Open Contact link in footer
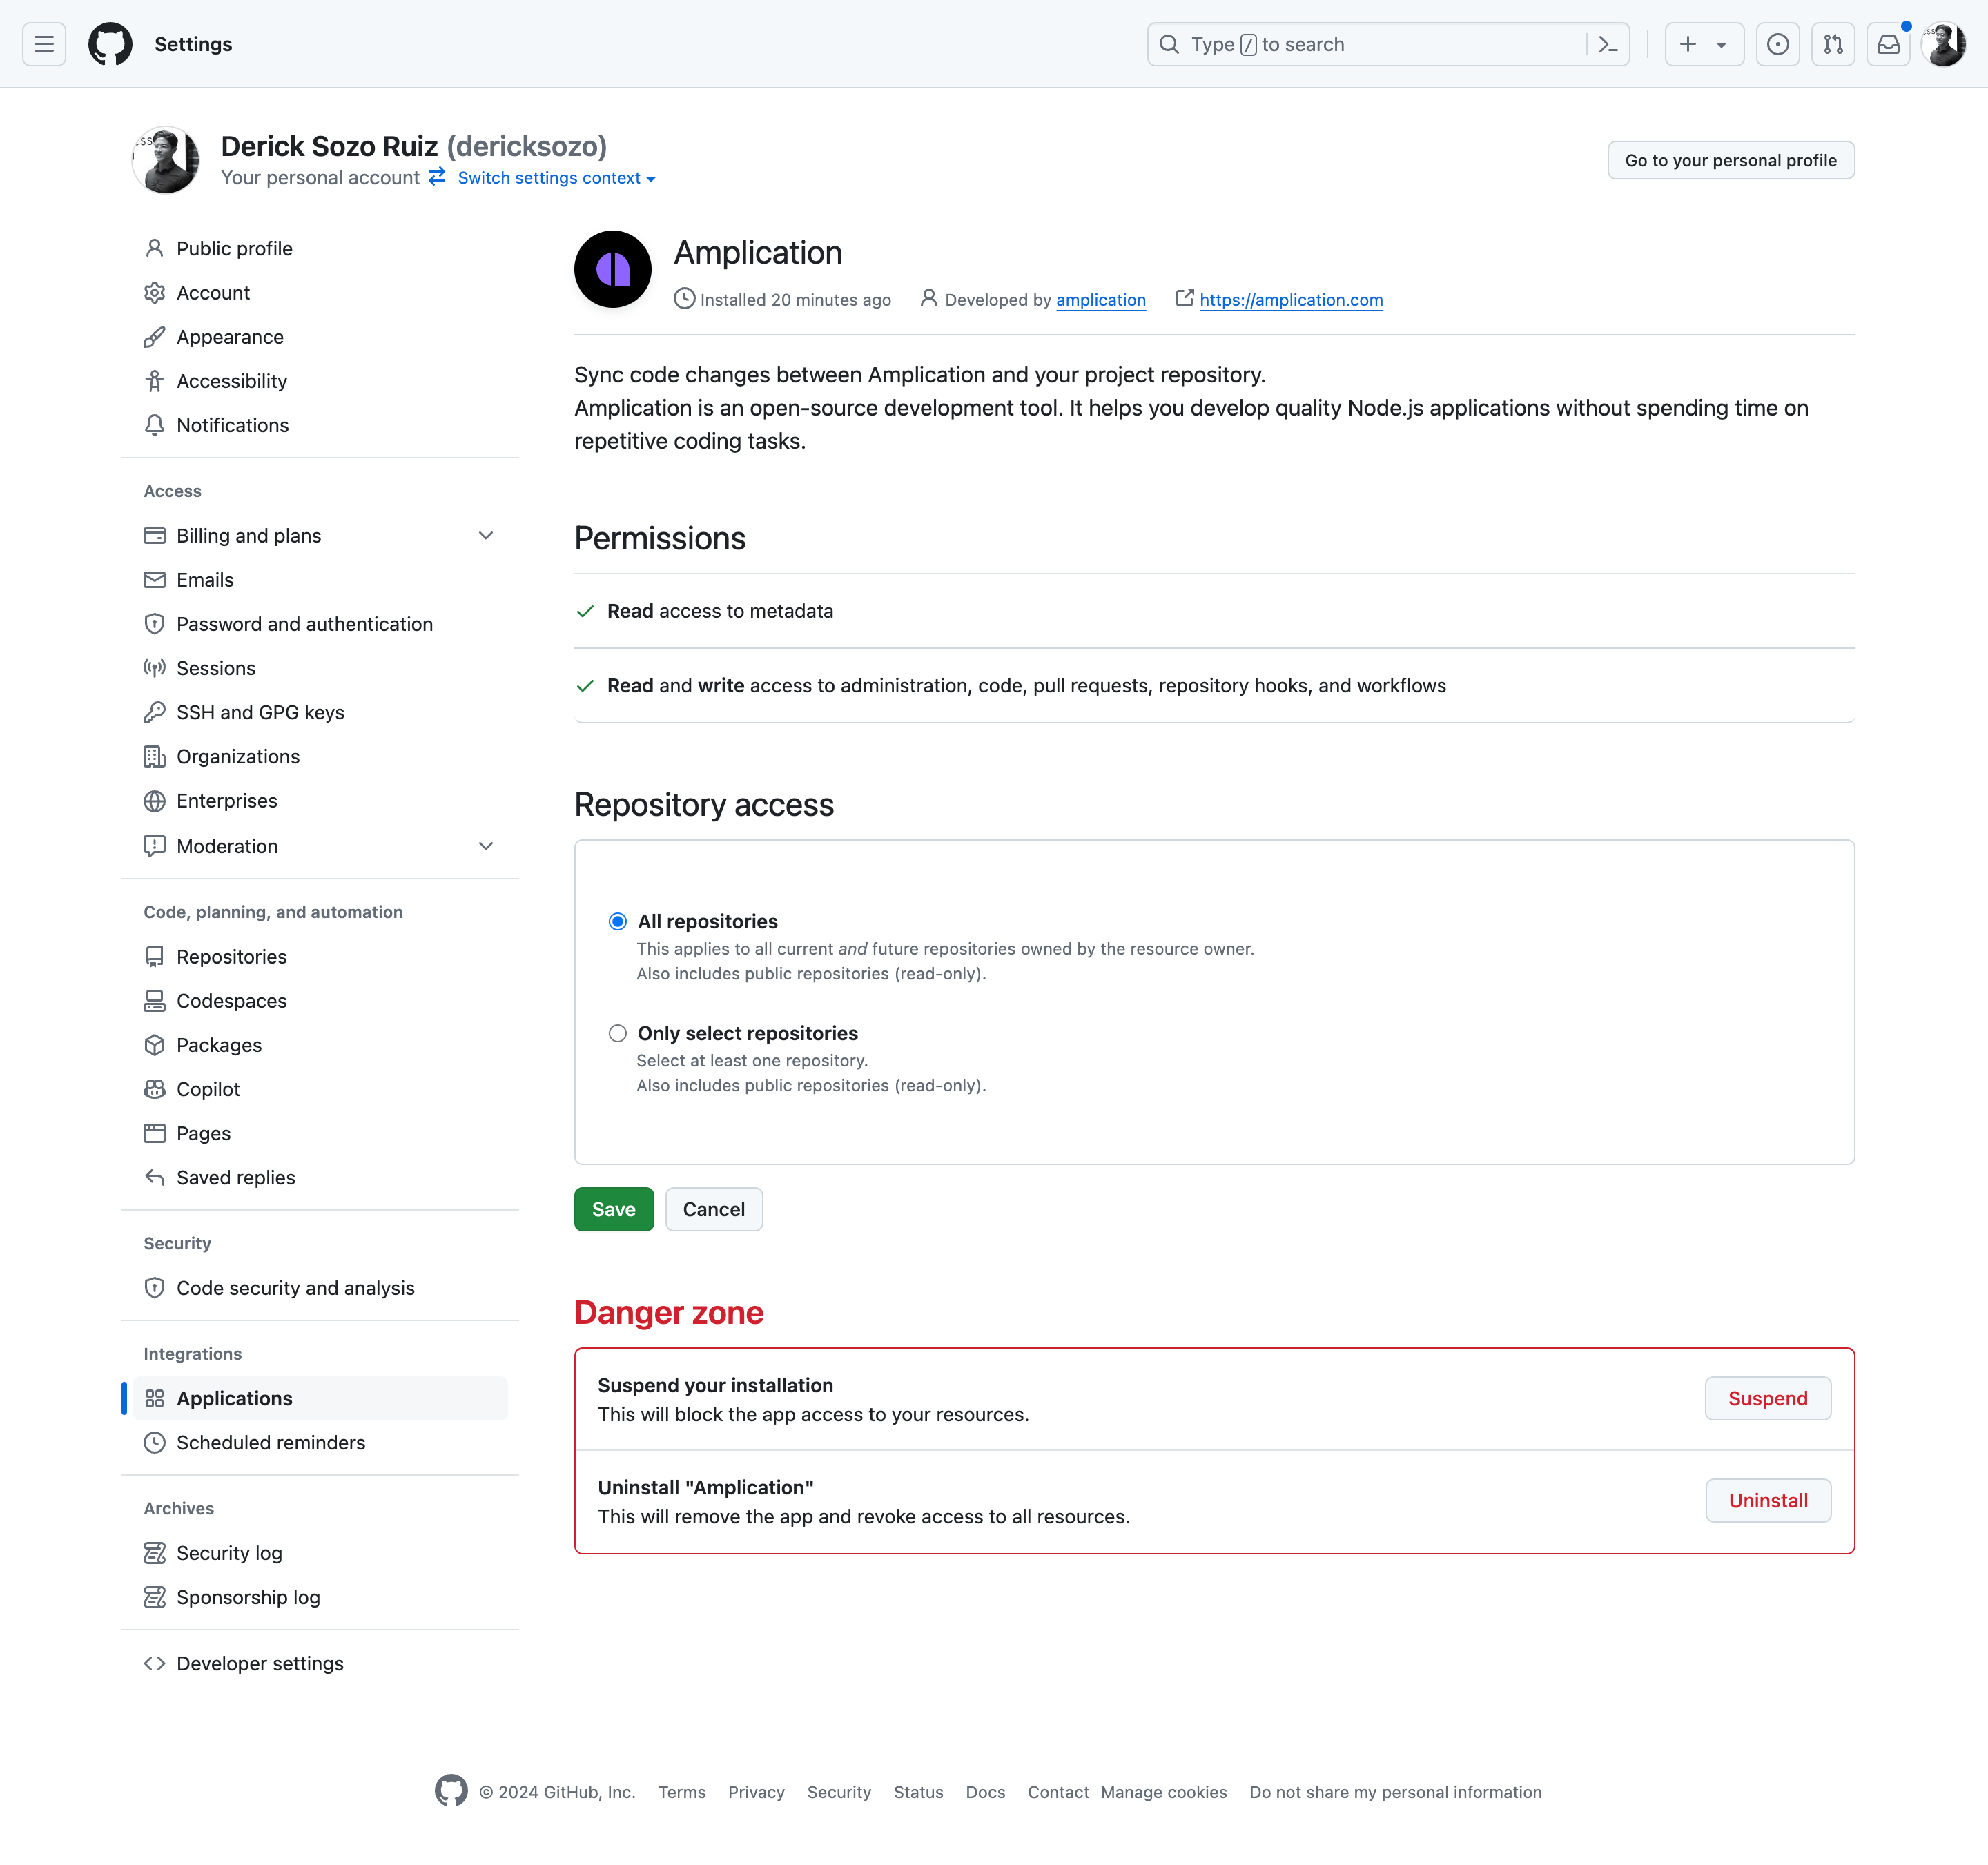Viewport: 1988px width, 1865px height. point(1058,1792)
